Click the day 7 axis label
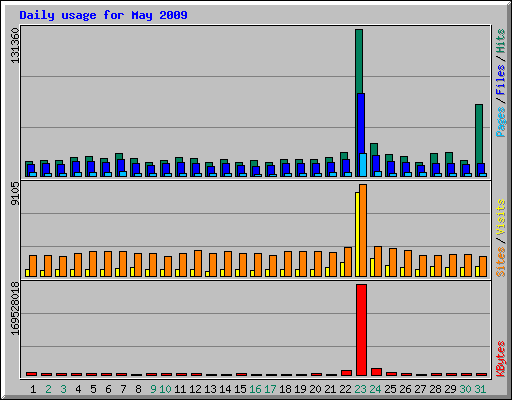Screen dimensions: 512x400 [x=123, y=389]
